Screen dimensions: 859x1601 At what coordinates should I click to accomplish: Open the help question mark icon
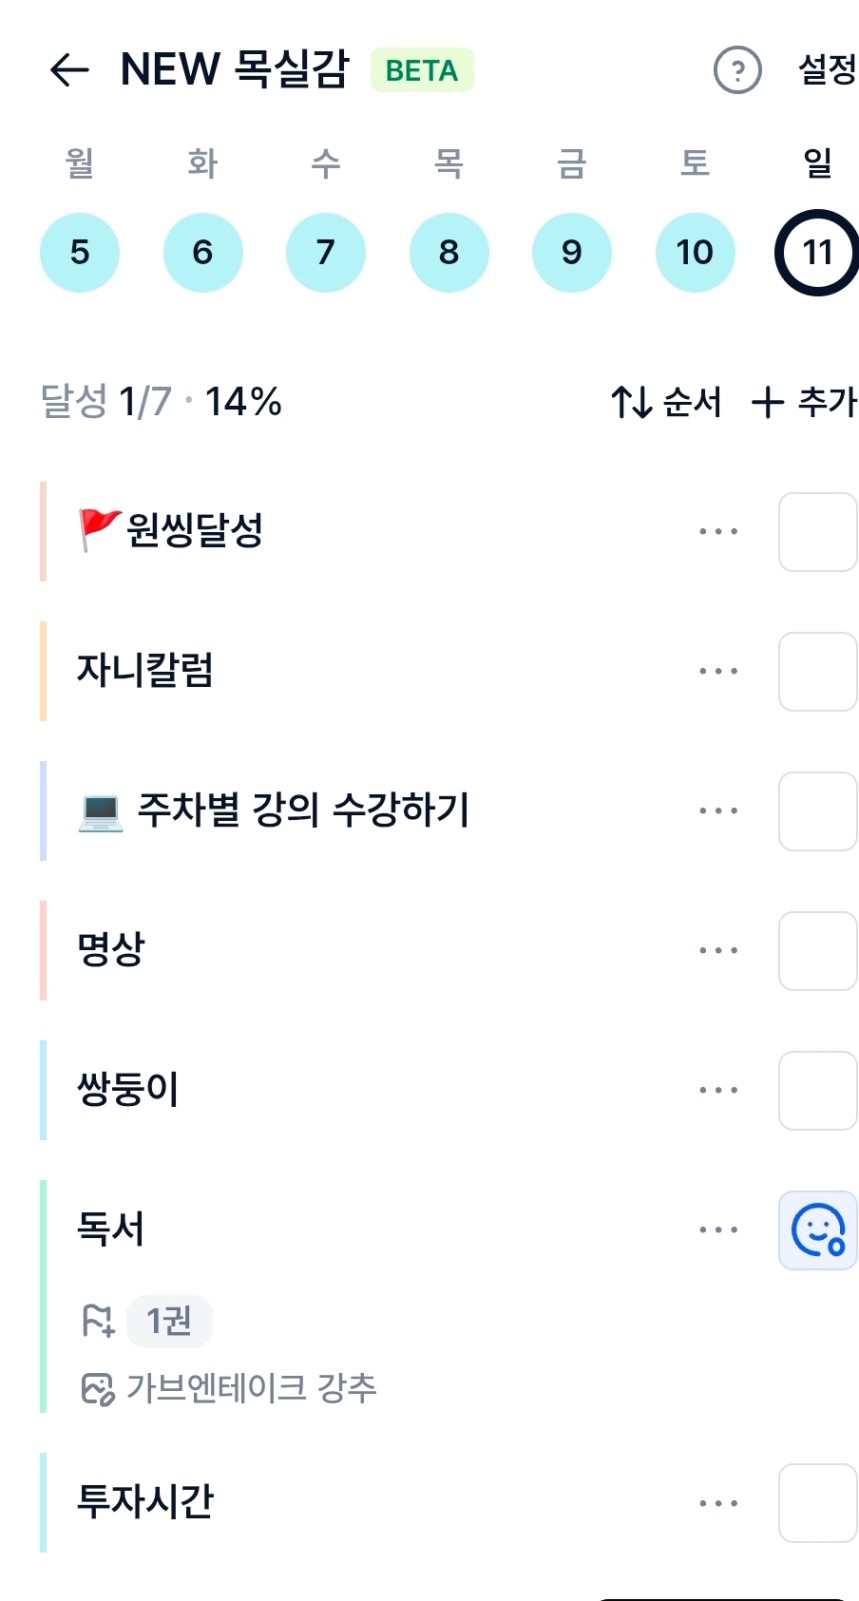coord(737,71)
